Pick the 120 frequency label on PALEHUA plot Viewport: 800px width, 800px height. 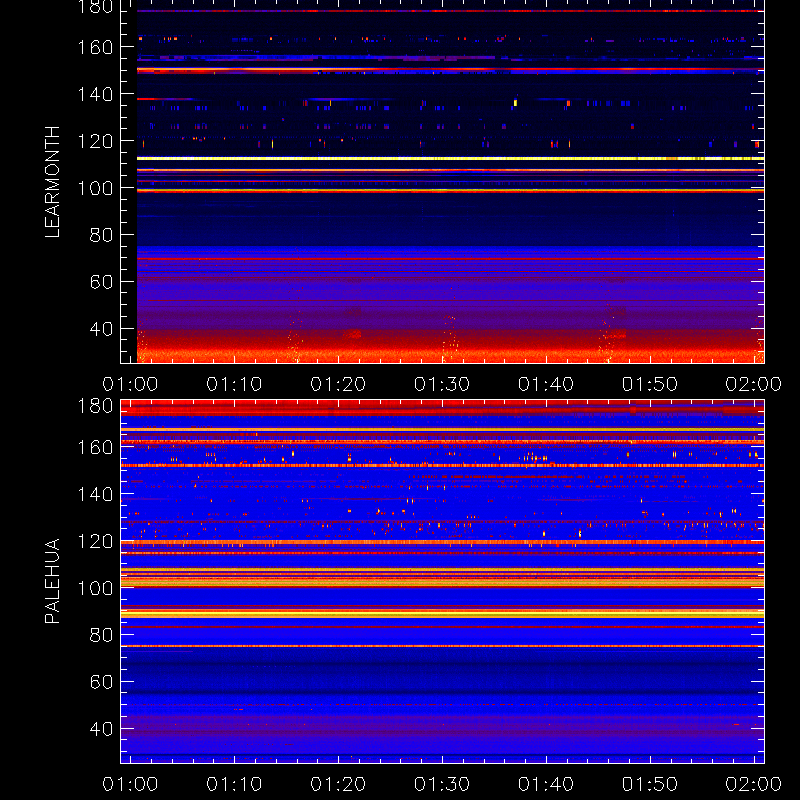tap(95, 541)
